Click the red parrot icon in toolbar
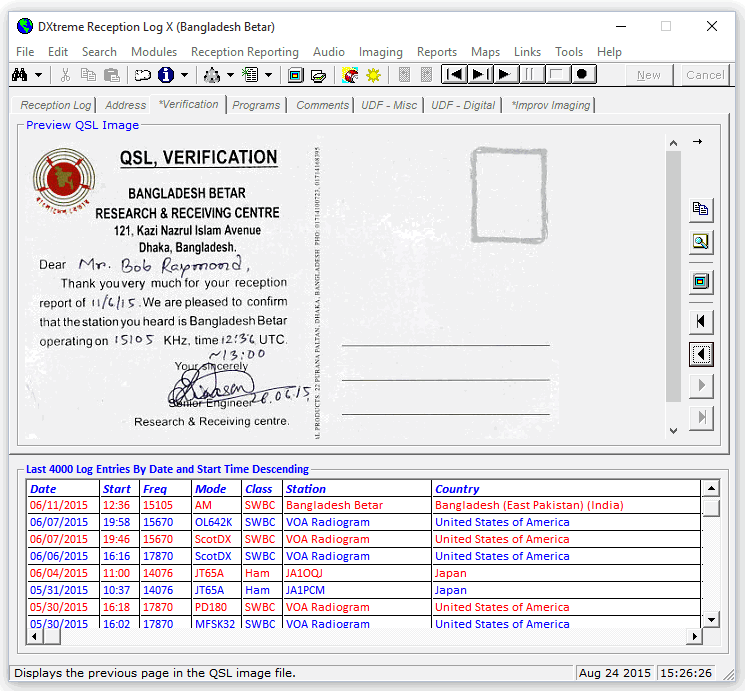745x691 pixels. (350, 75)
